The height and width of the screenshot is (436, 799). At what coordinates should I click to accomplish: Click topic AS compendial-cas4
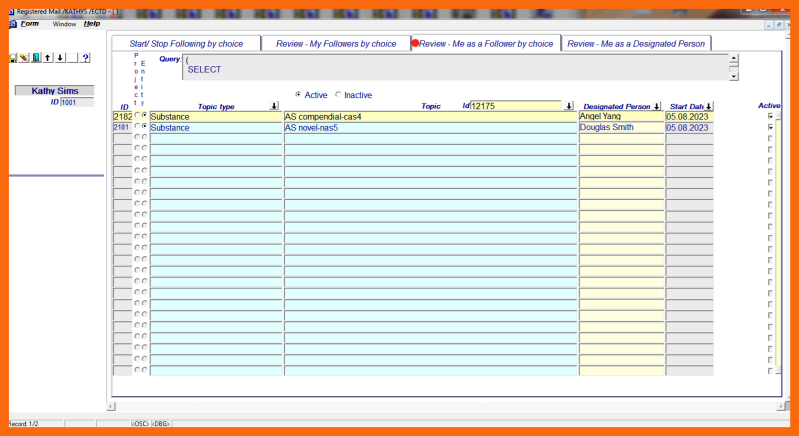(x=431, y=117)
